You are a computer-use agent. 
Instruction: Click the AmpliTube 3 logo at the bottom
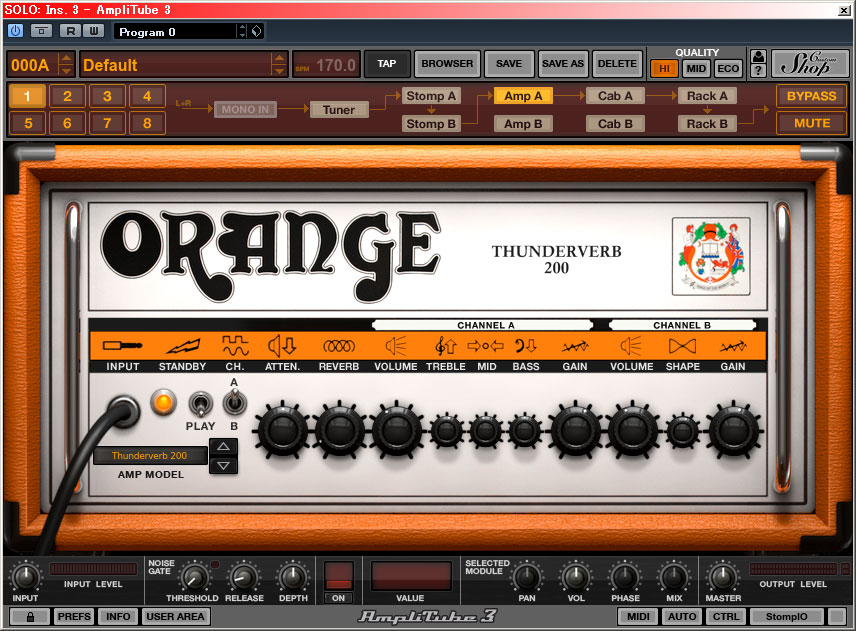click(x=427, y=617)
